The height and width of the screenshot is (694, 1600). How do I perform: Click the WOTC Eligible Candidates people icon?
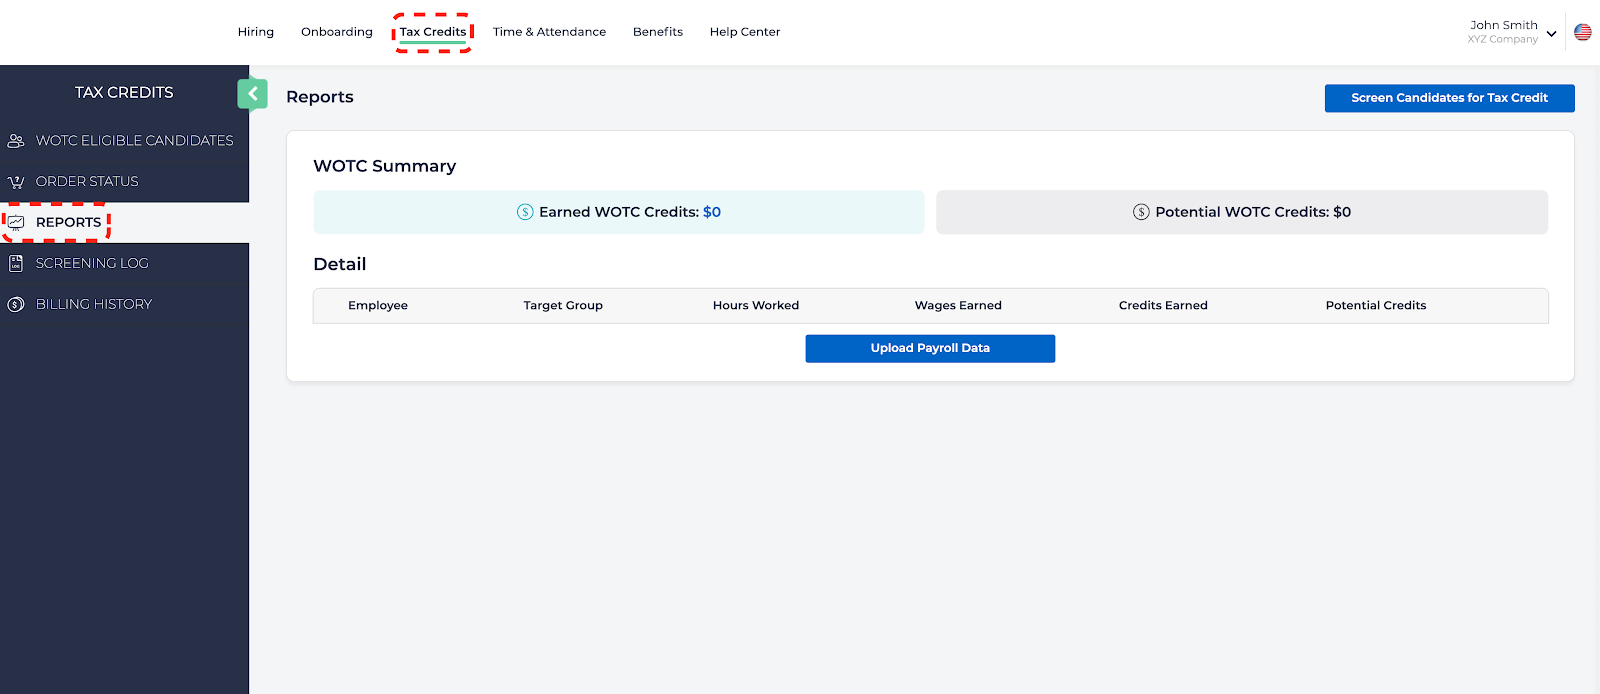coord(16,141)
